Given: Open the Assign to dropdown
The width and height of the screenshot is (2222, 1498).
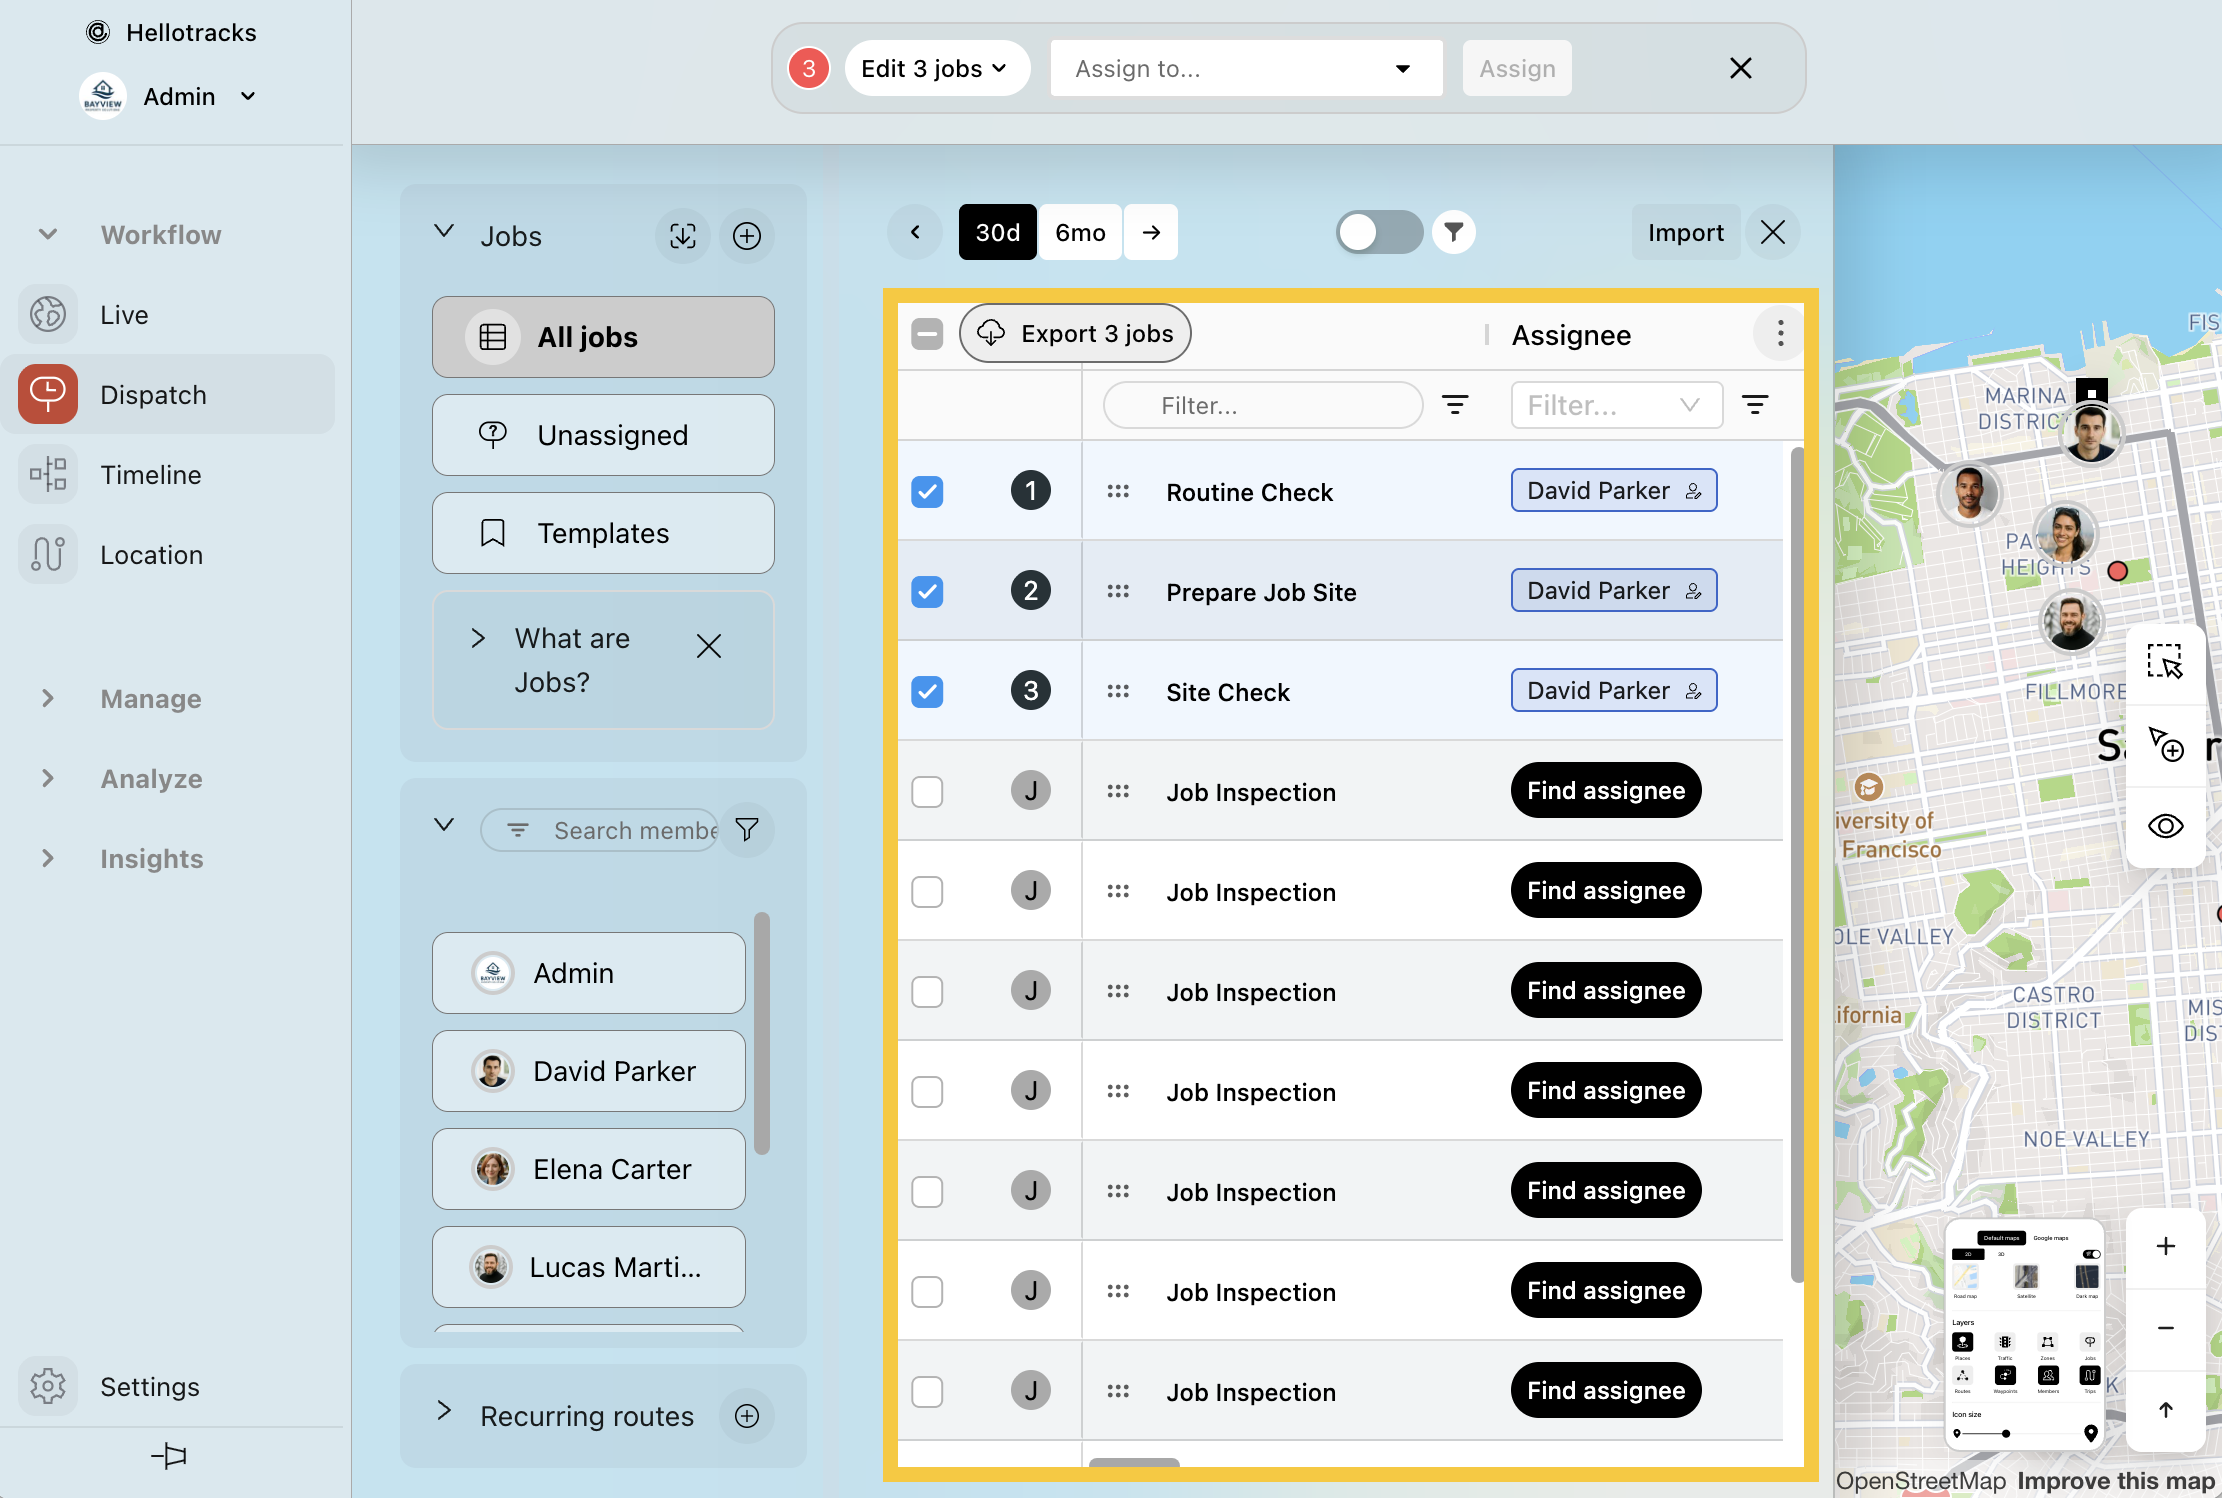Looking at the screenshot, I should [x=1245, y=68].
